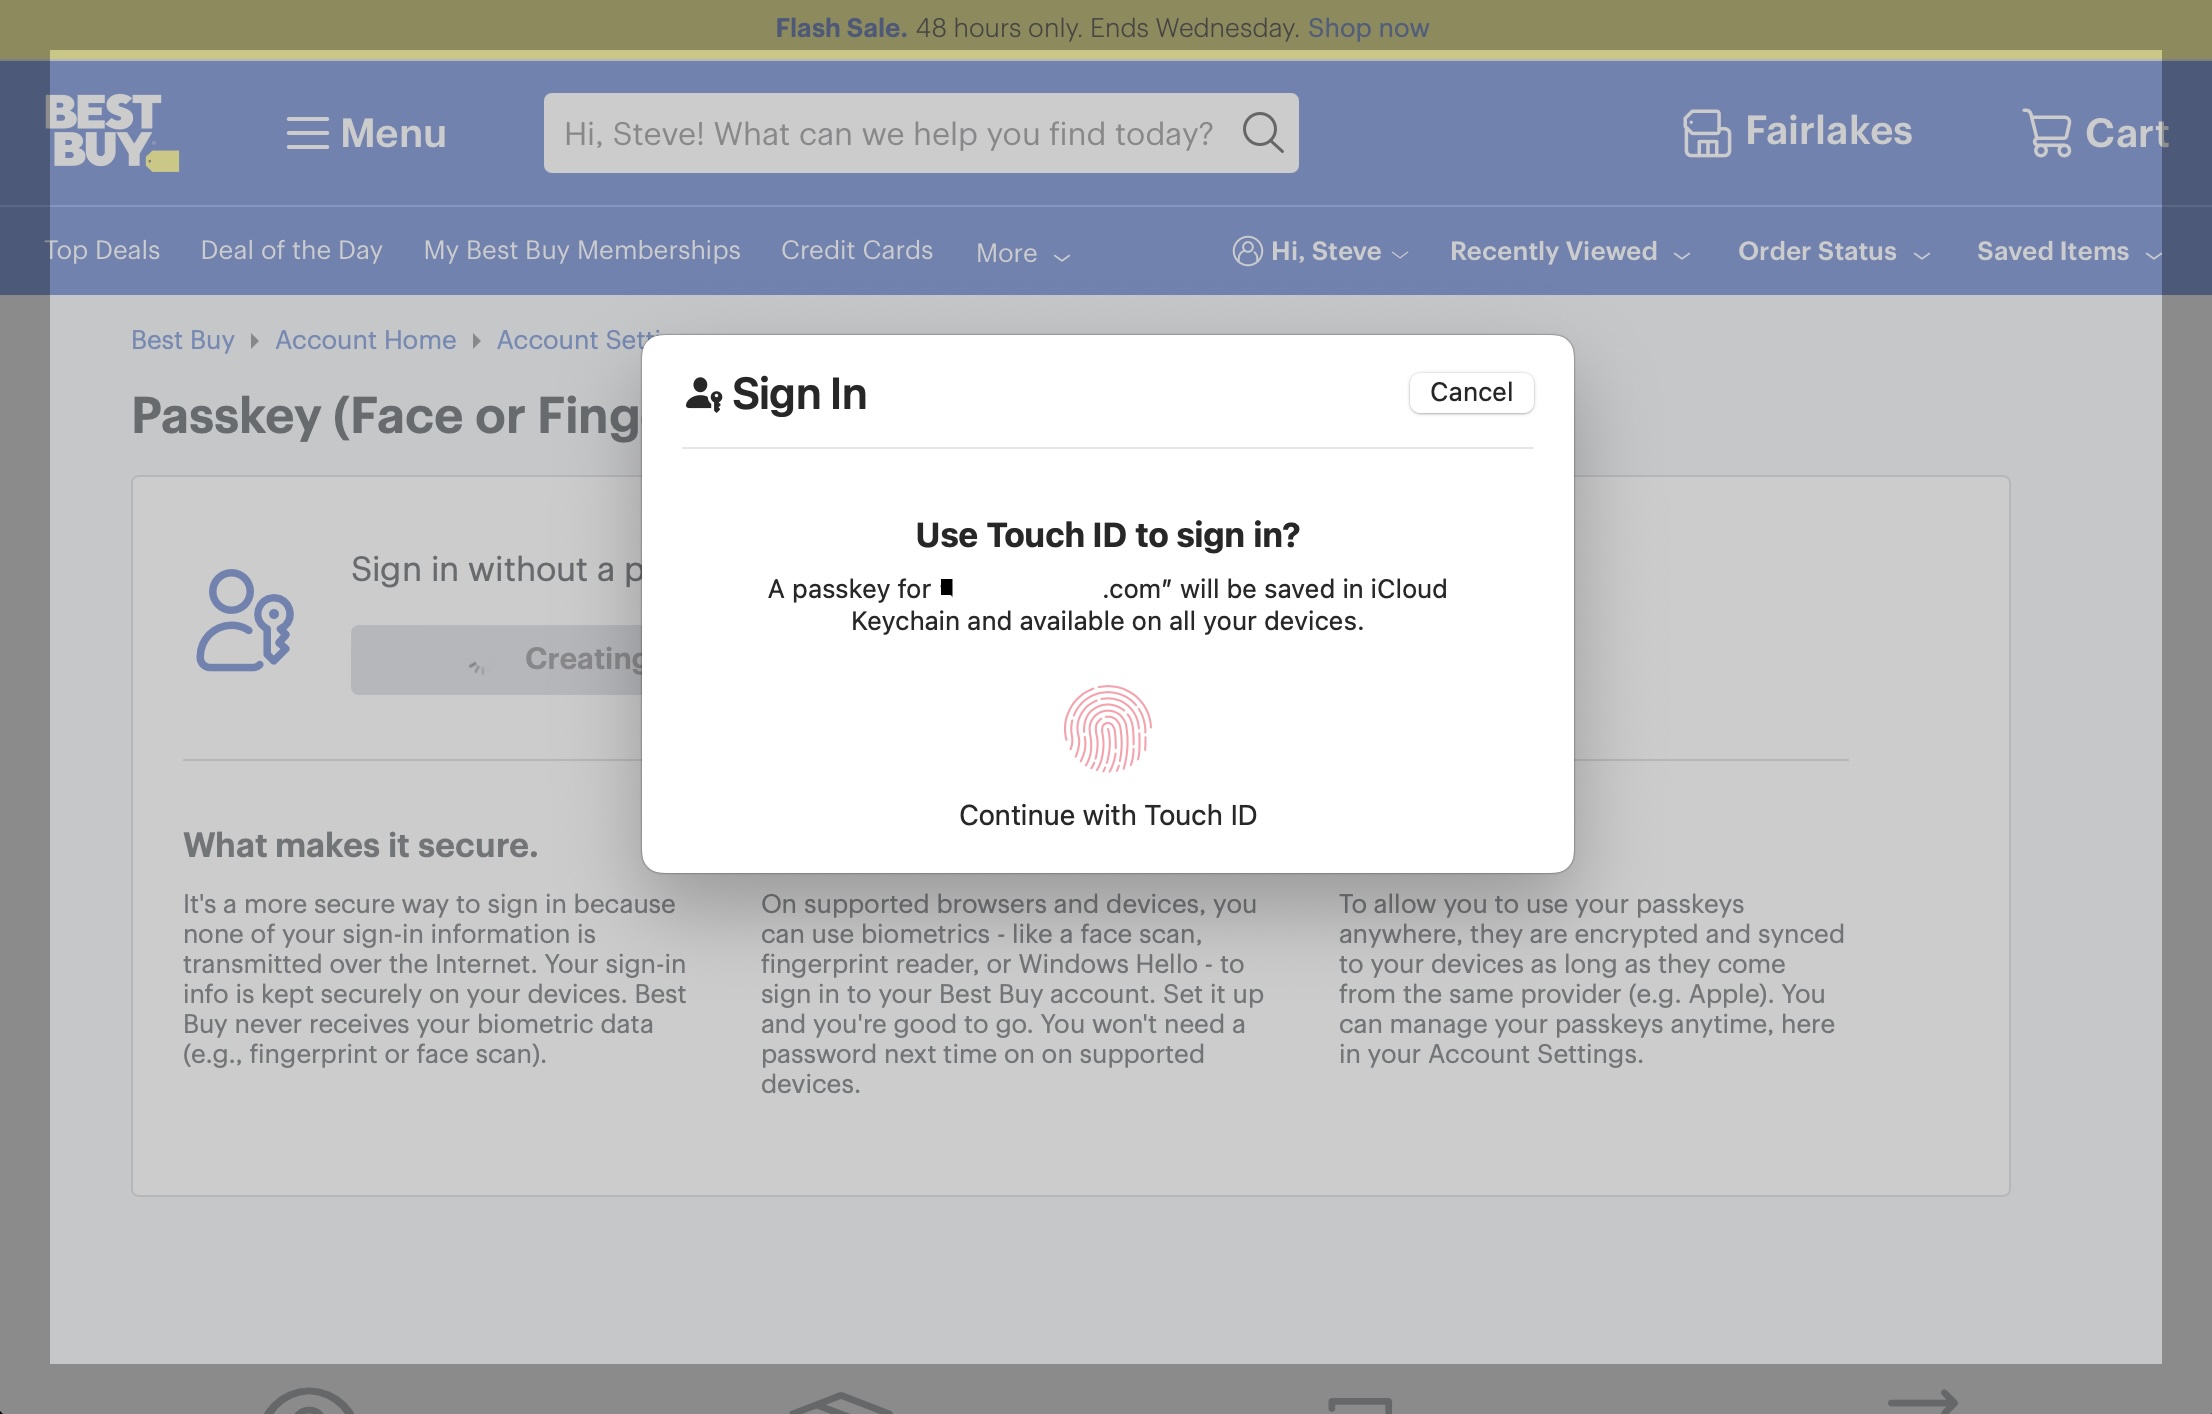2212x1414 pixels.
Task: Click the search magnifier icon
Action: [x=1262, y=132]
